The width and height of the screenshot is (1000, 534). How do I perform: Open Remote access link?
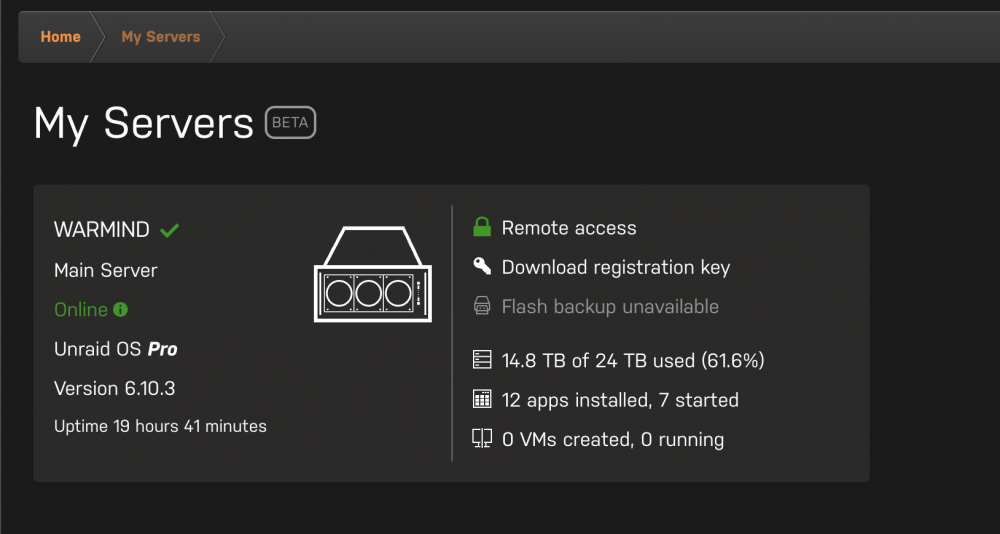(x=569, y=228)
